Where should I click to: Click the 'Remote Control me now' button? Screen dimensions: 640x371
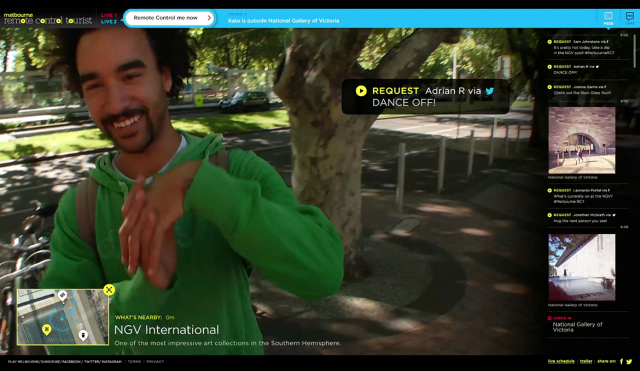(169, 18)
